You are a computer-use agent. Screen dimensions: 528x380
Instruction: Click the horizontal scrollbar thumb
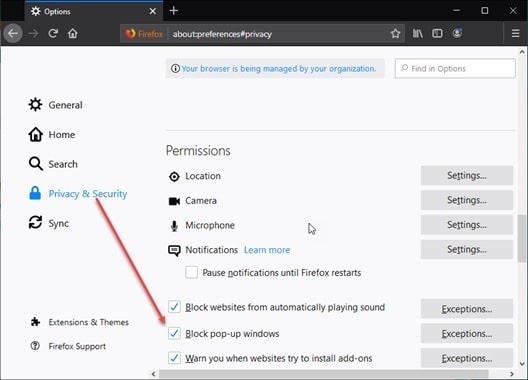(324, 374)
